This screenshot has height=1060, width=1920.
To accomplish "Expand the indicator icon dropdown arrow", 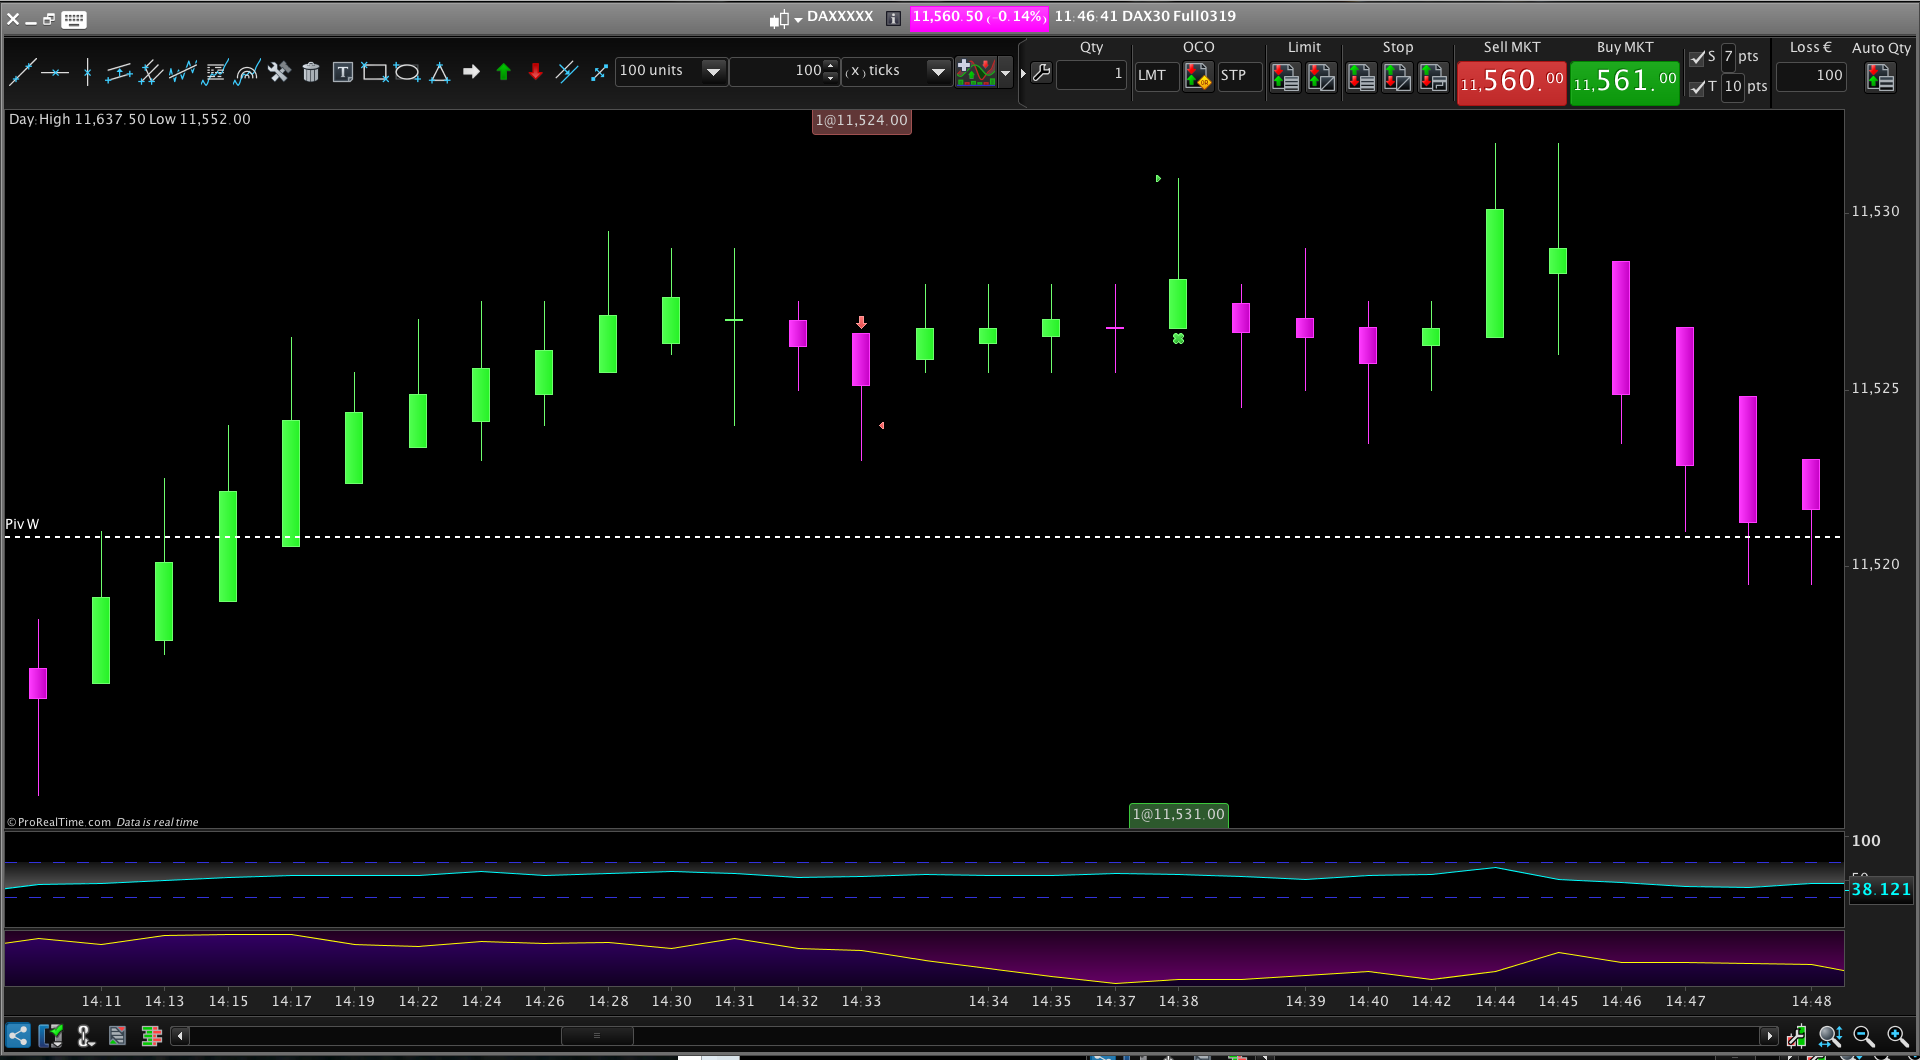I will click(x=1006, y=72).
